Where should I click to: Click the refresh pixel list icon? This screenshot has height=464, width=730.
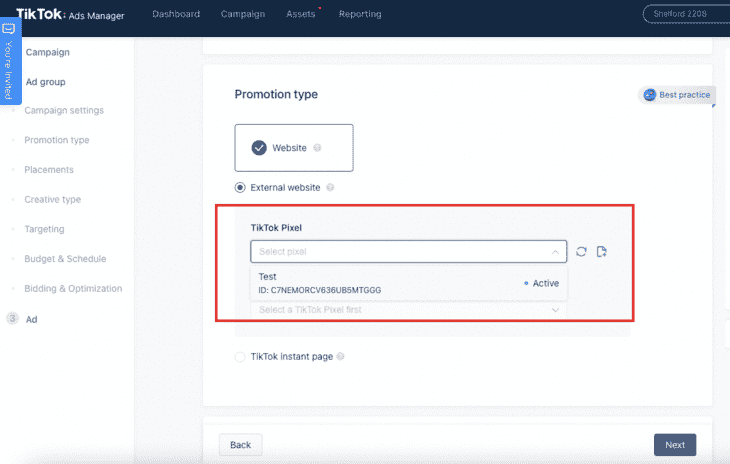tap(581, 252)
